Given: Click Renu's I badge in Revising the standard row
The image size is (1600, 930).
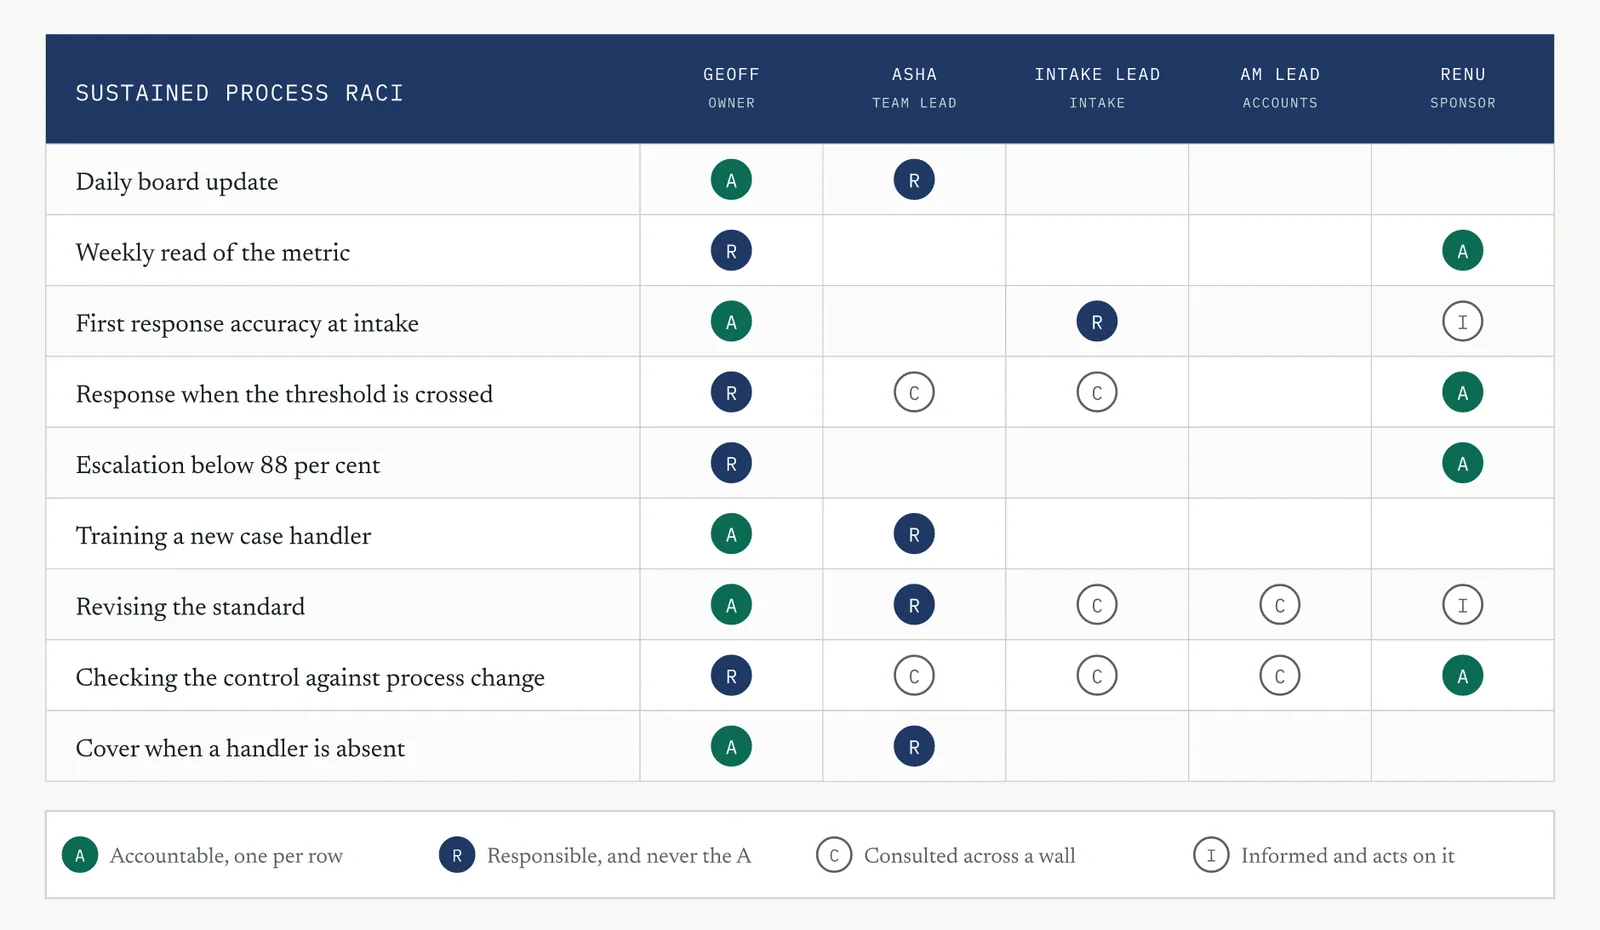Looking at the screenshot, I should pyautogui.click(x=1462, y=605).
